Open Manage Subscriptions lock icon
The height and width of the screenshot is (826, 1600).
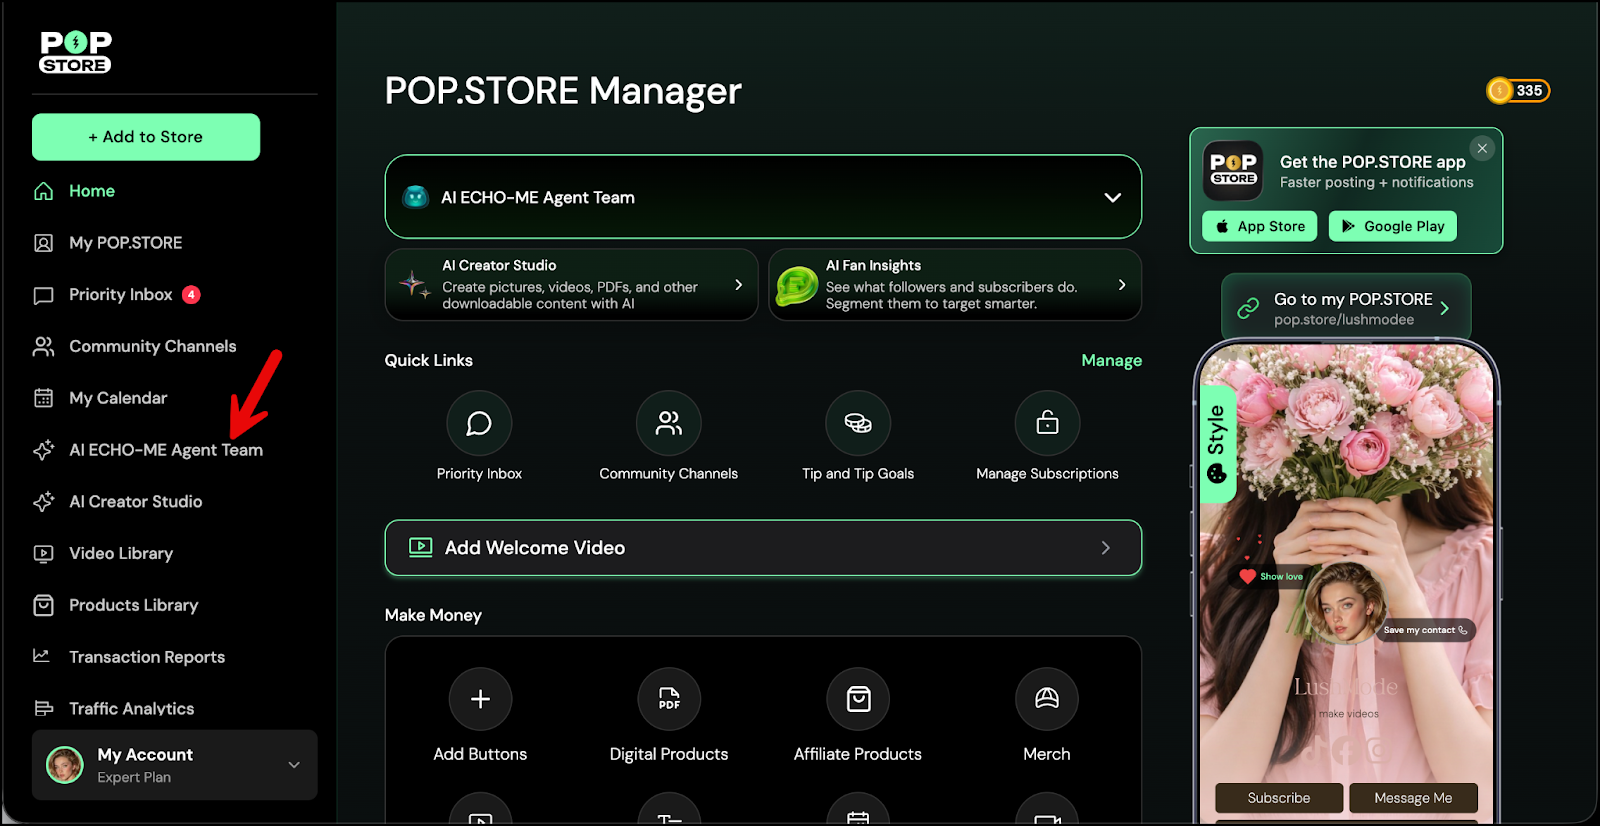tap(1047, 423)
